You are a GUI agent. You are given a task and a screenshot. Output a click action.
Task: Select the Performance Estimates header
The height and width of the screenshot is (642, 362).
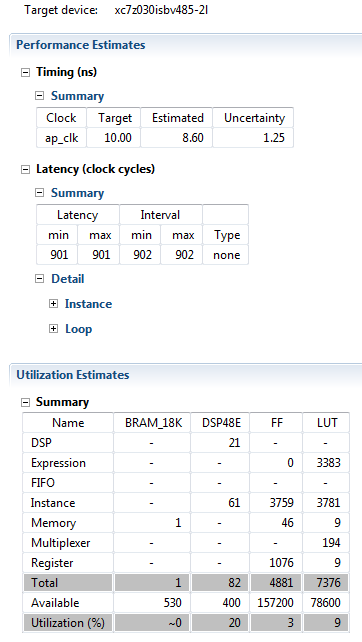click(x=81, y=45)
